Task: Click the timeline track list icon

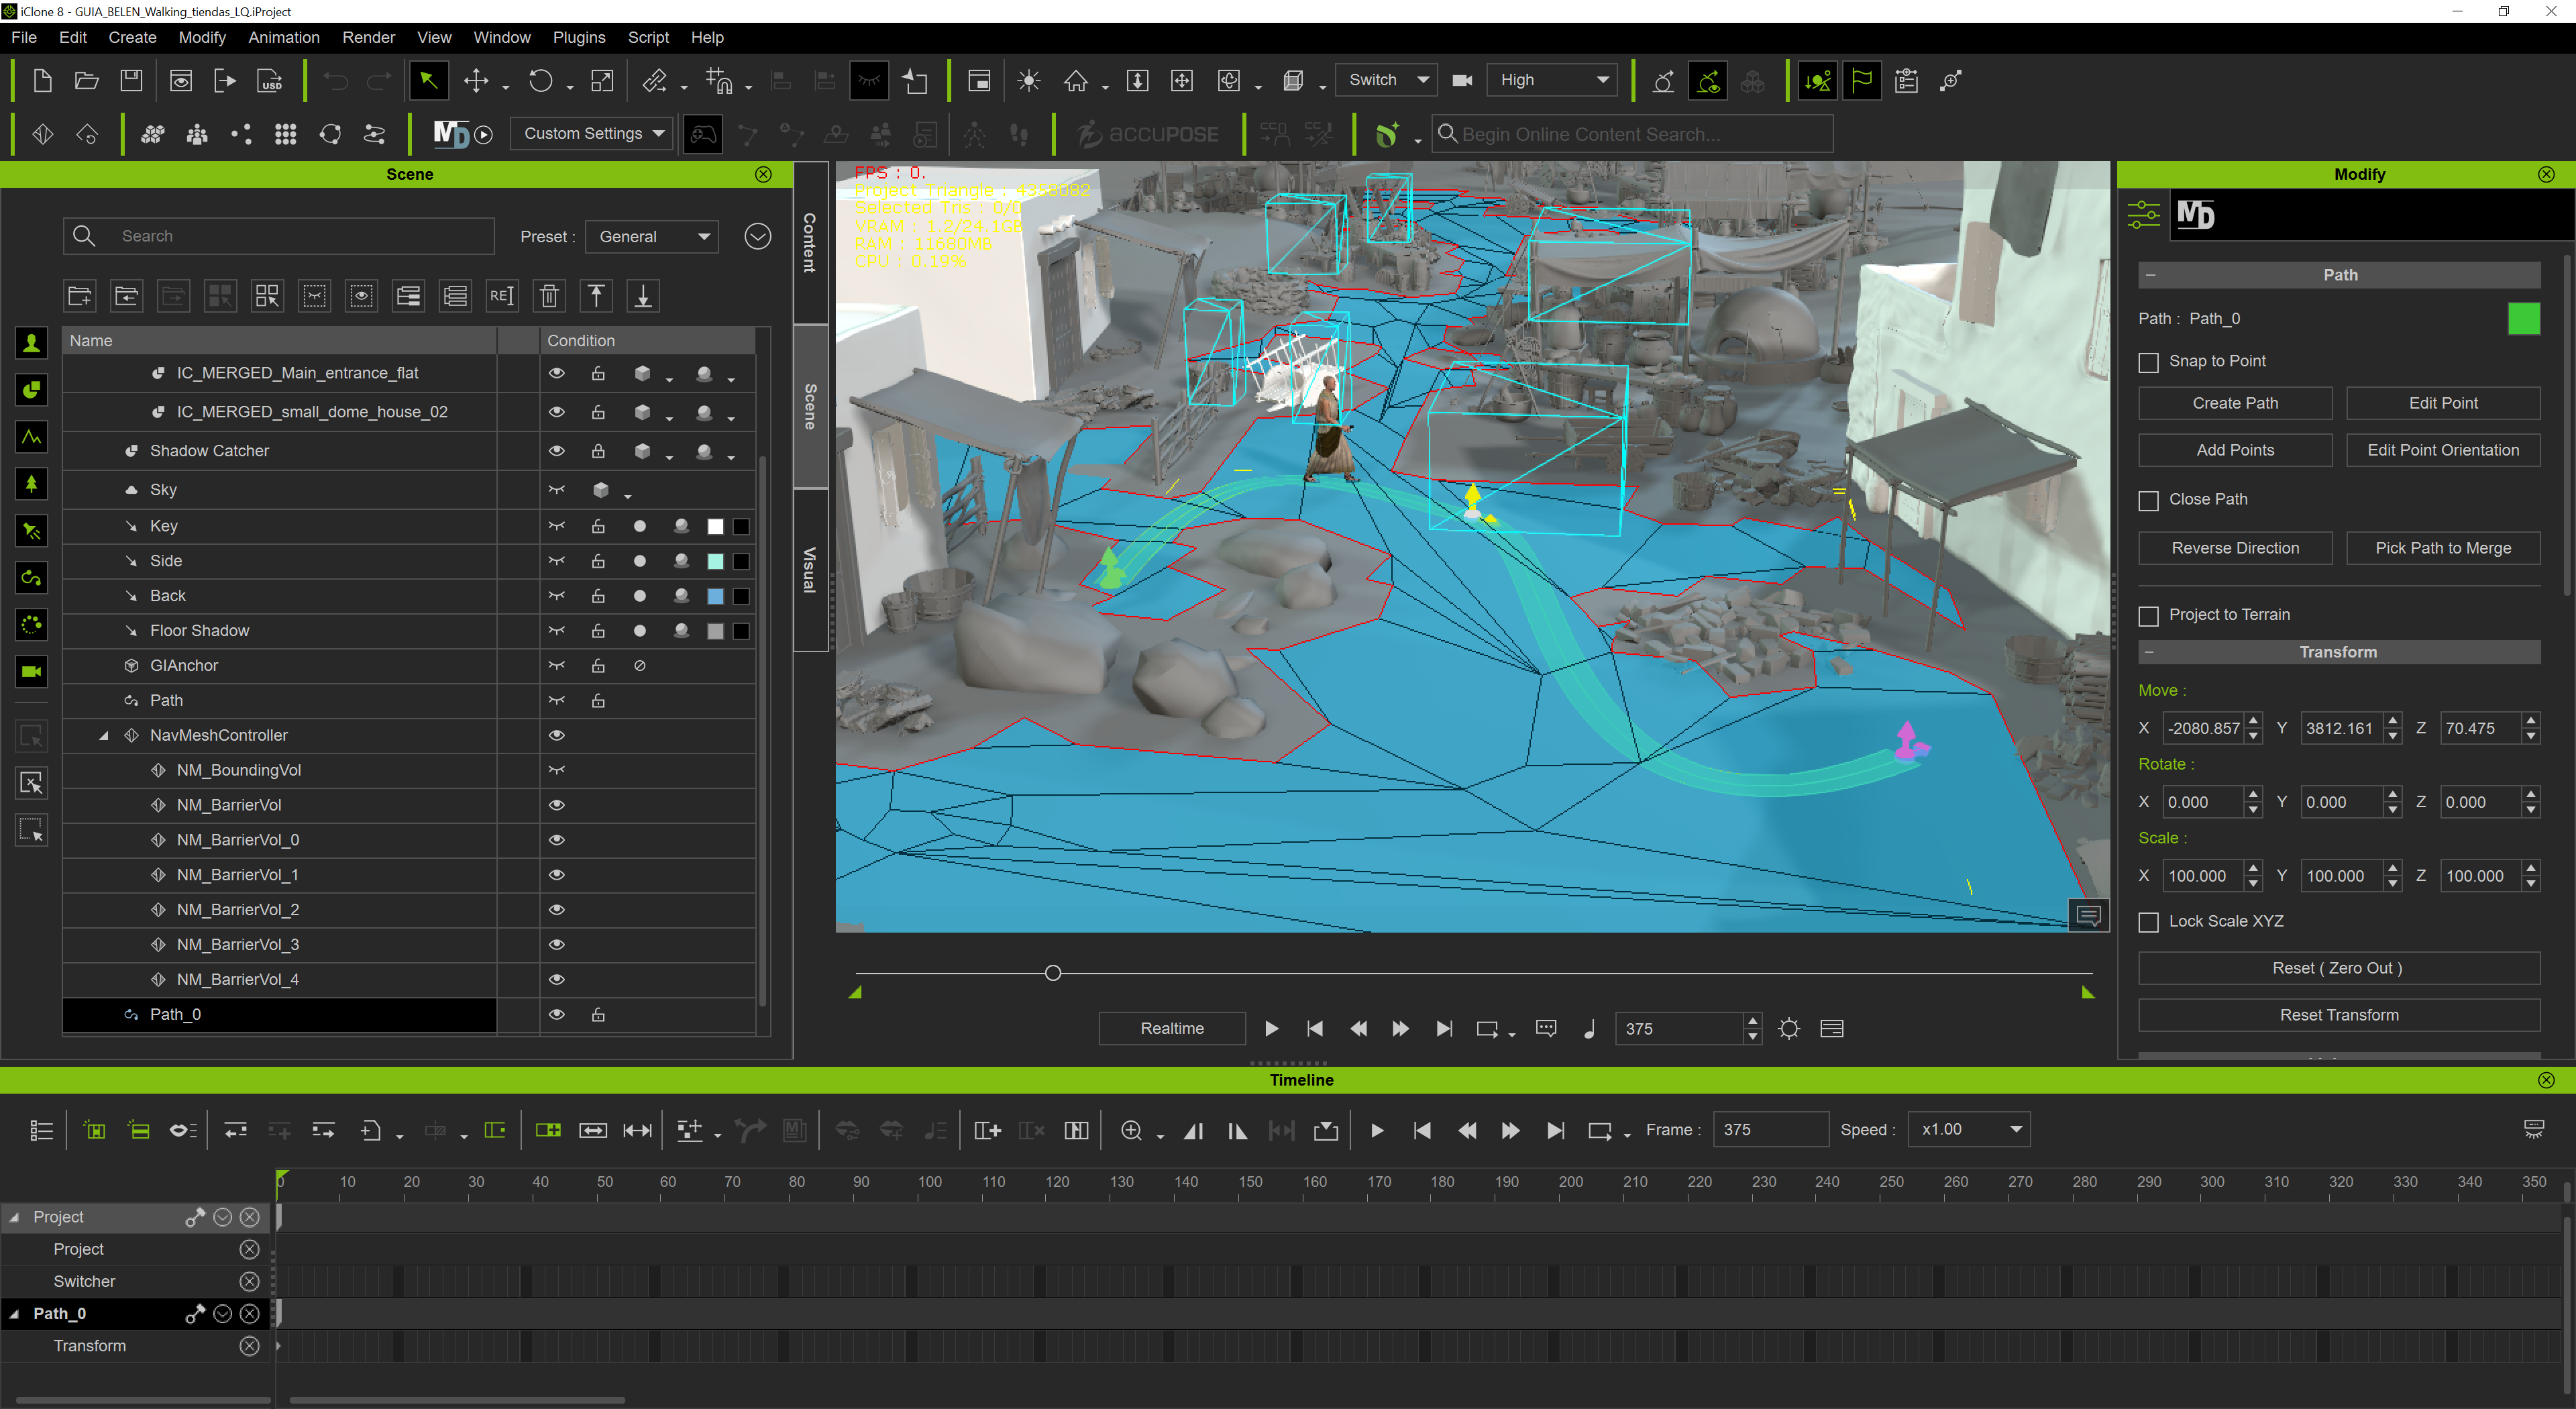Action: pos(41,1130)
